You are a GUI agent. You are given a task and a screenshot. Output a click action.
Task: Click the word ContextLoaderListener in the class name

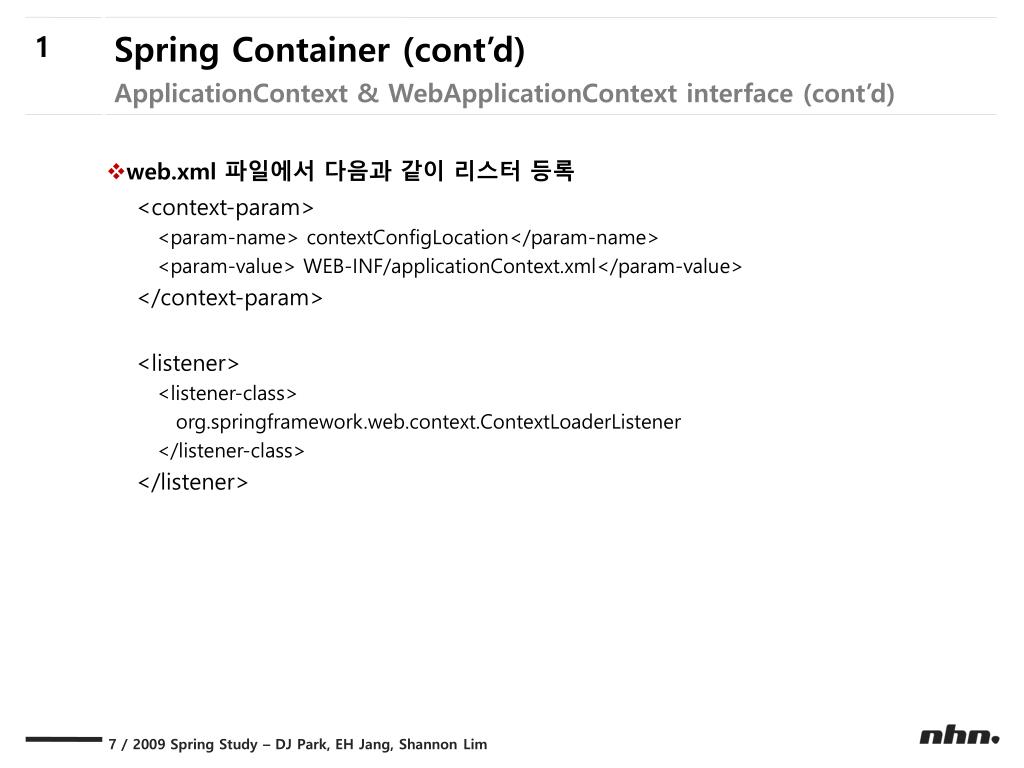580,422
